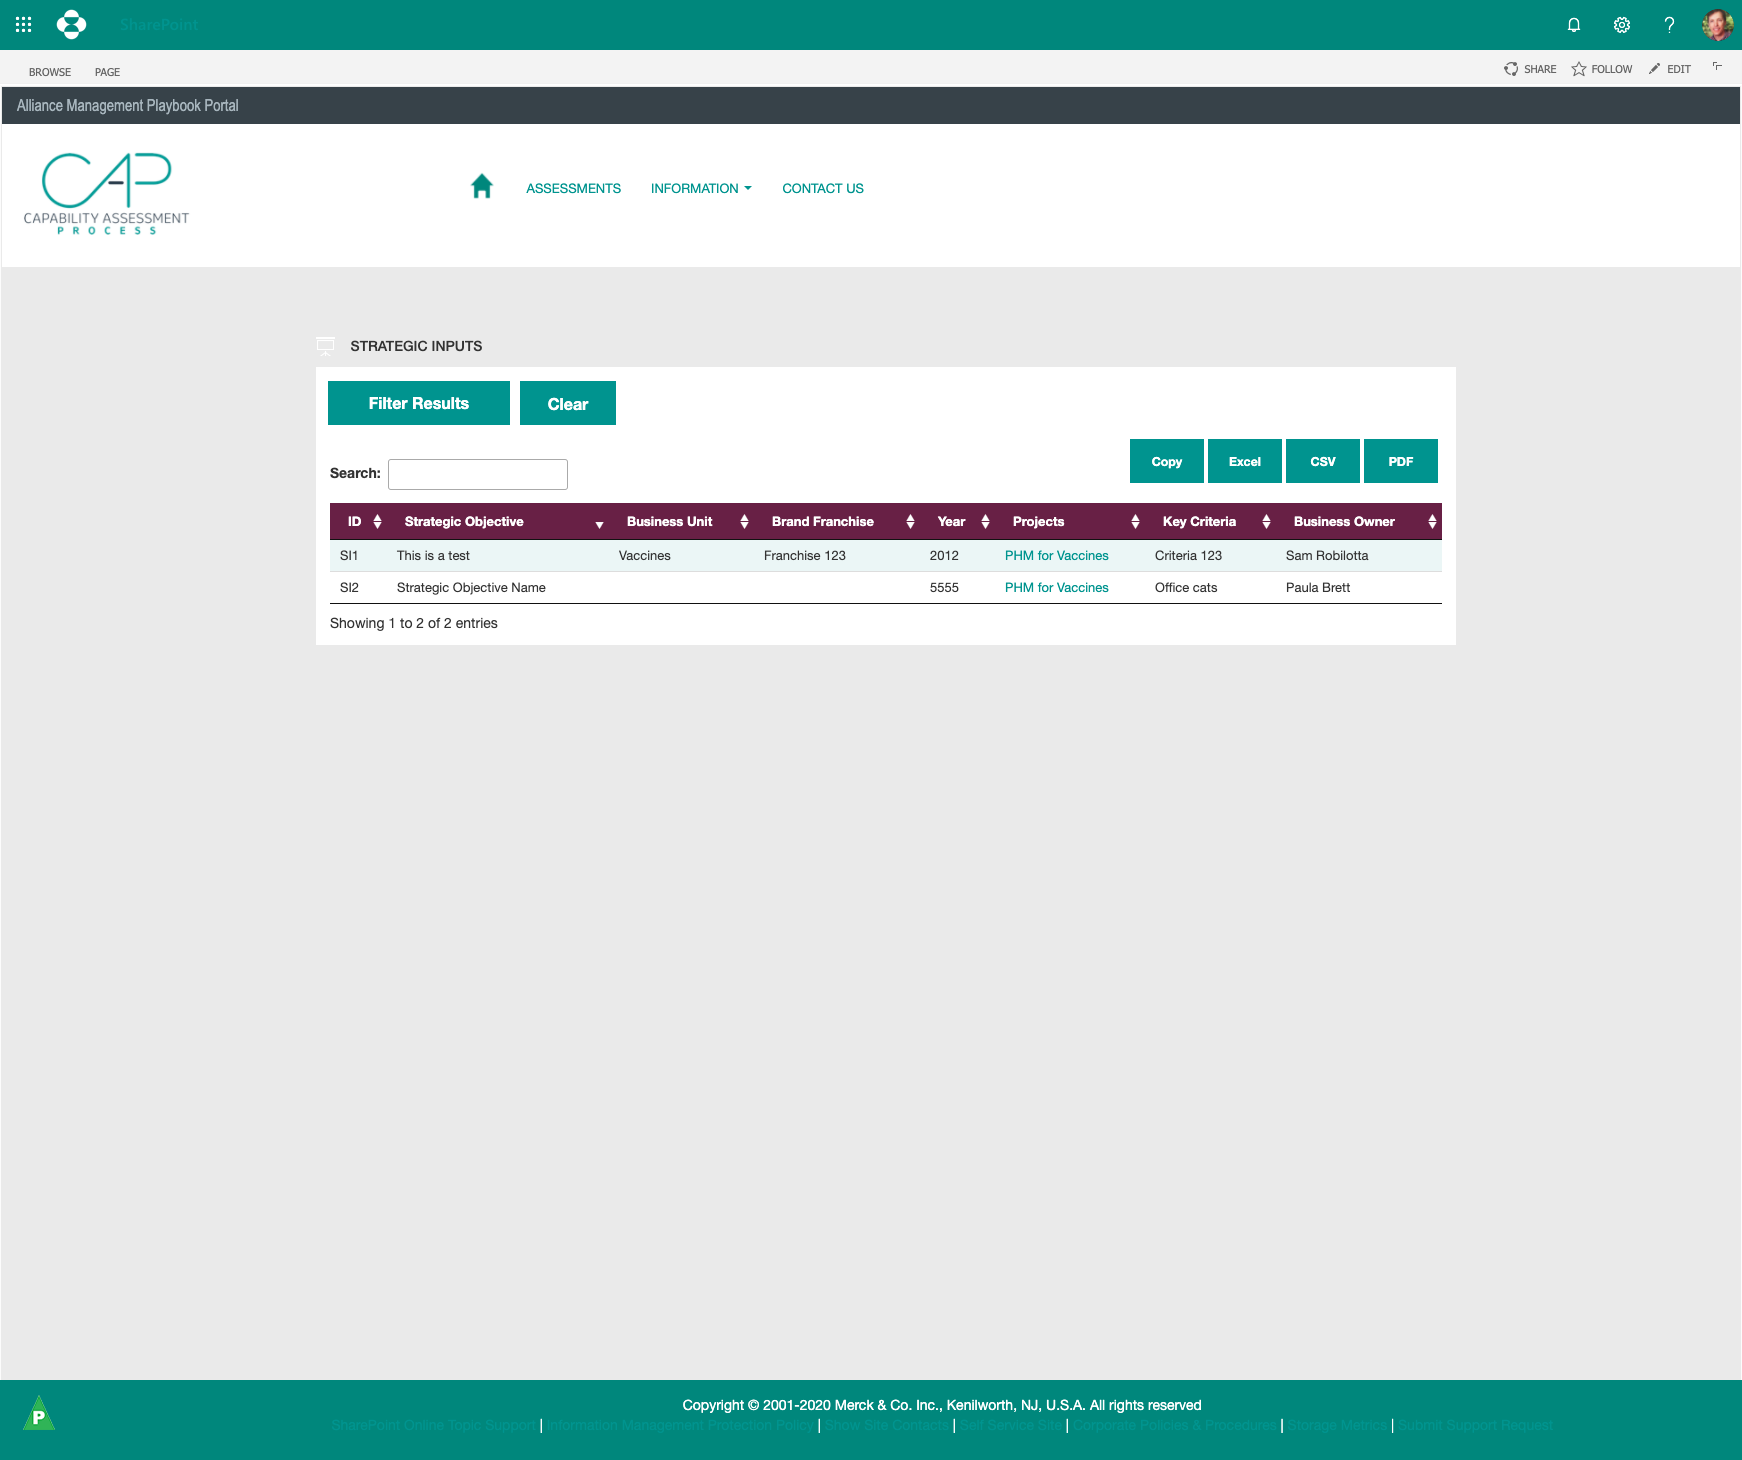
Task: Open the Assessments menu item
Action: pyautogui.click(x=573, y=188)
